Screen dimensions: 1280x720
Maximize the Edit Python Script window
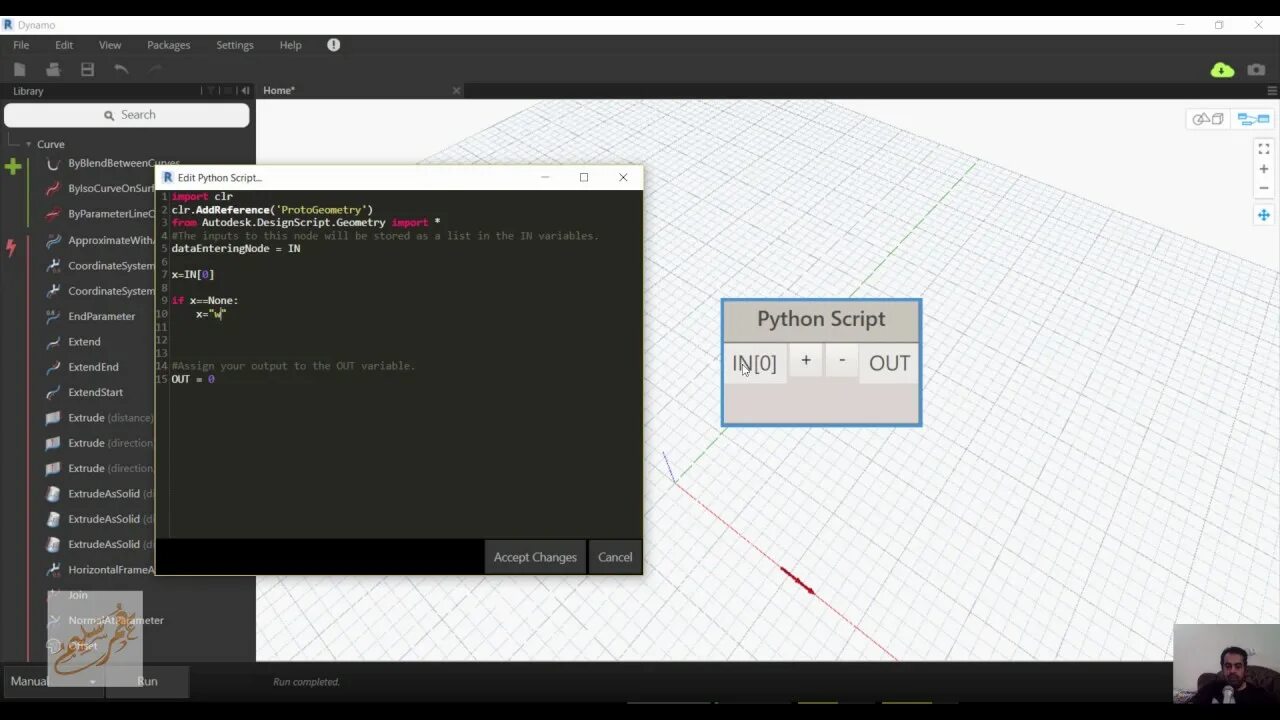584,177
